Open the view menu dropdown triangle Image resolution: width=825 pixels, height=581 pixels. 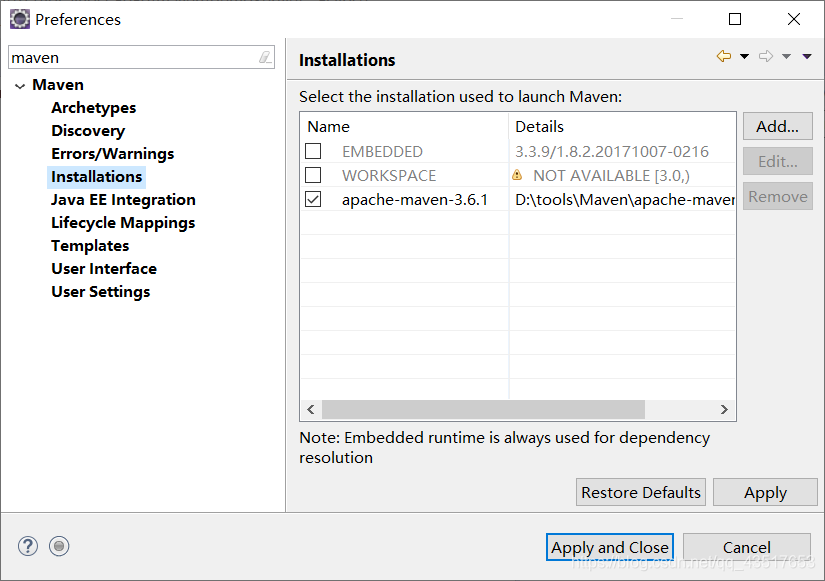[807, 56]
